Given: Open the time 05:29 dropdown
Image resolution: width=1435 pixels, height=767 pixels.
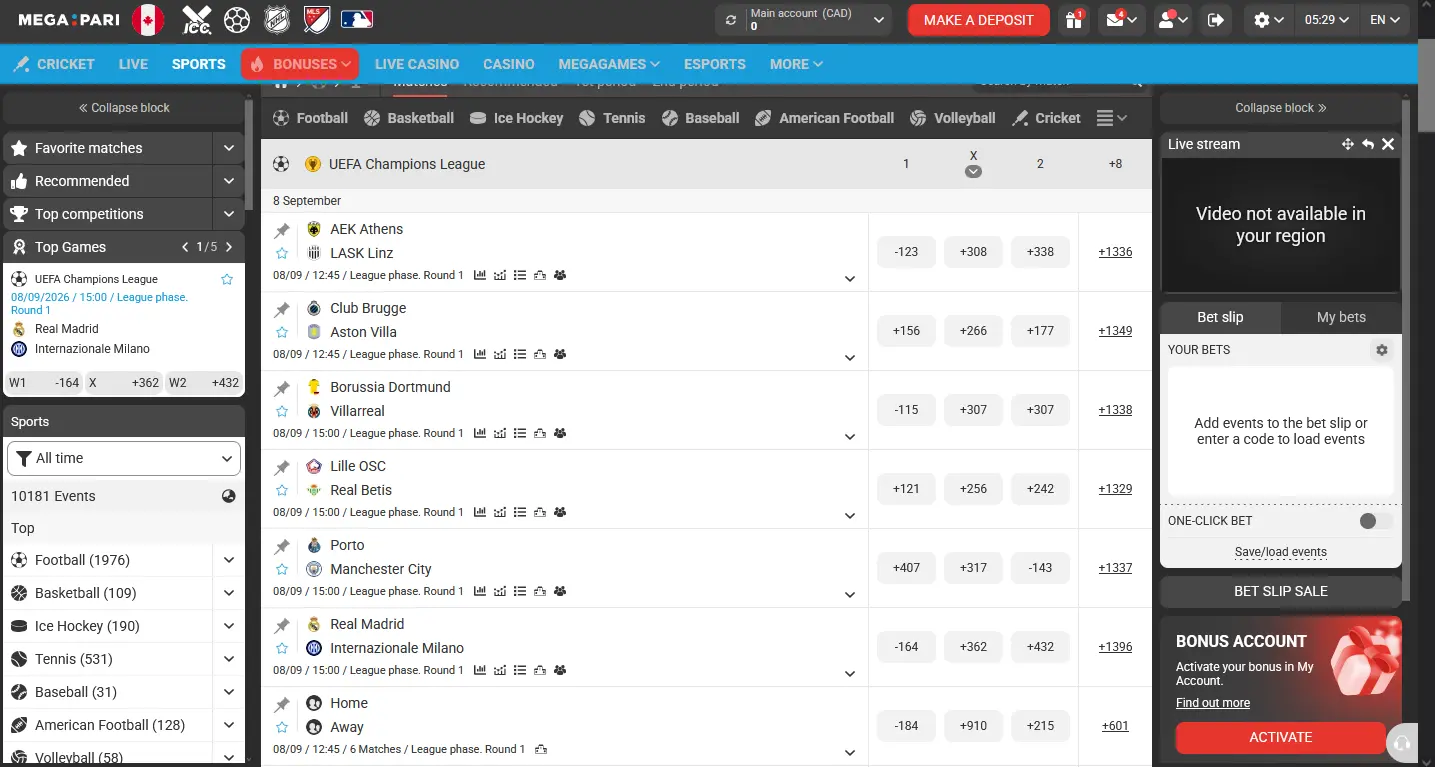Looking at the screenshot, I should pos(1326,20).
